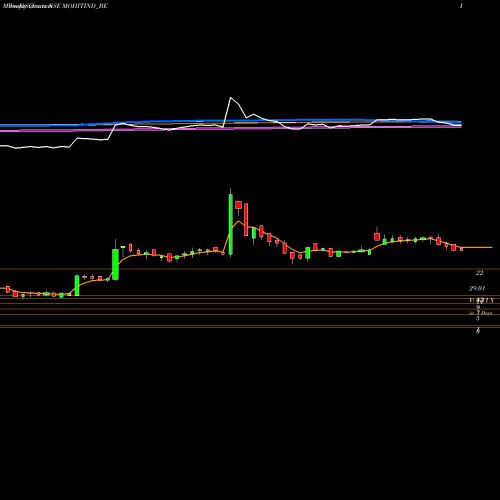
Task: Click the NSE MOHITIND_BE chart title
Action: pos(79,6)
